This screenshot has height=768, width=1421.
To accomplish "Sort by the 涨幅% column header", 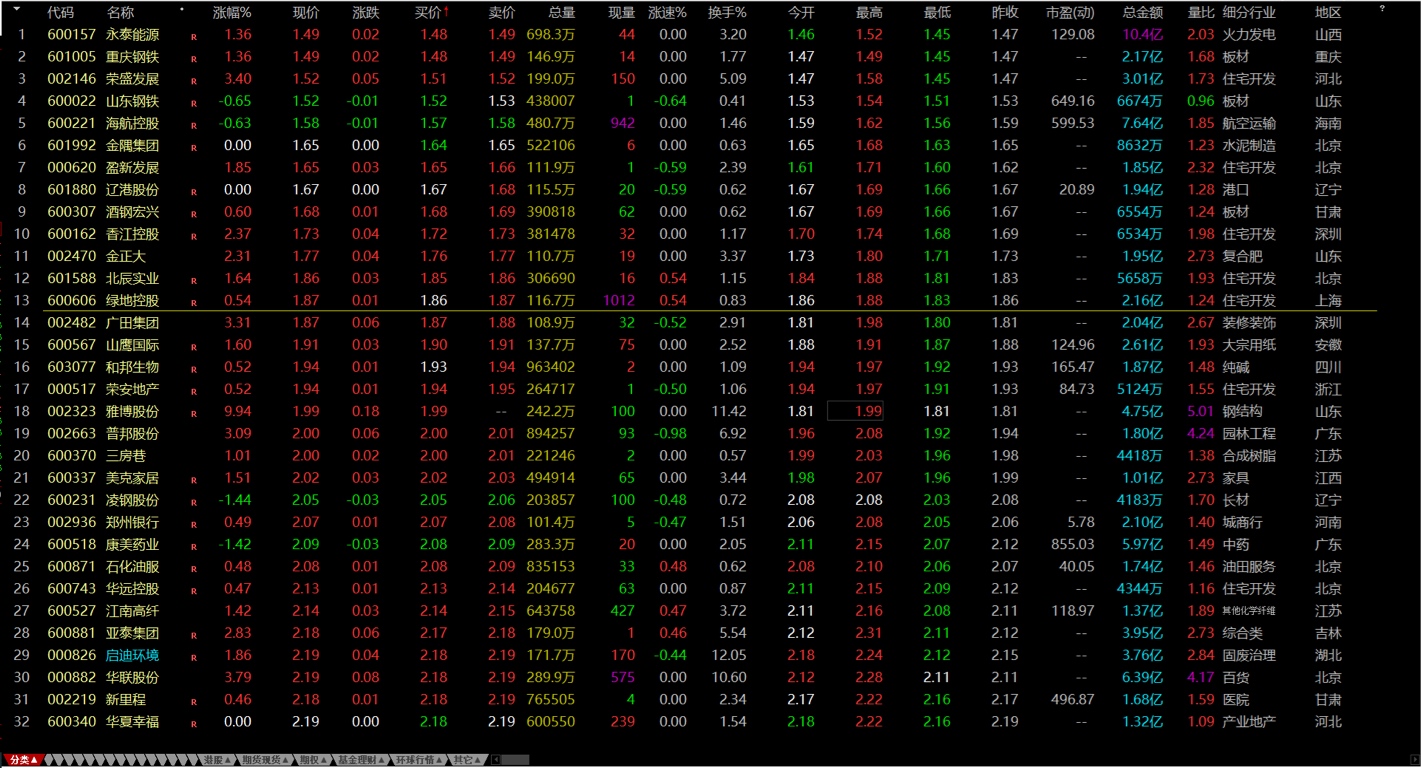I will pos(232,12).
